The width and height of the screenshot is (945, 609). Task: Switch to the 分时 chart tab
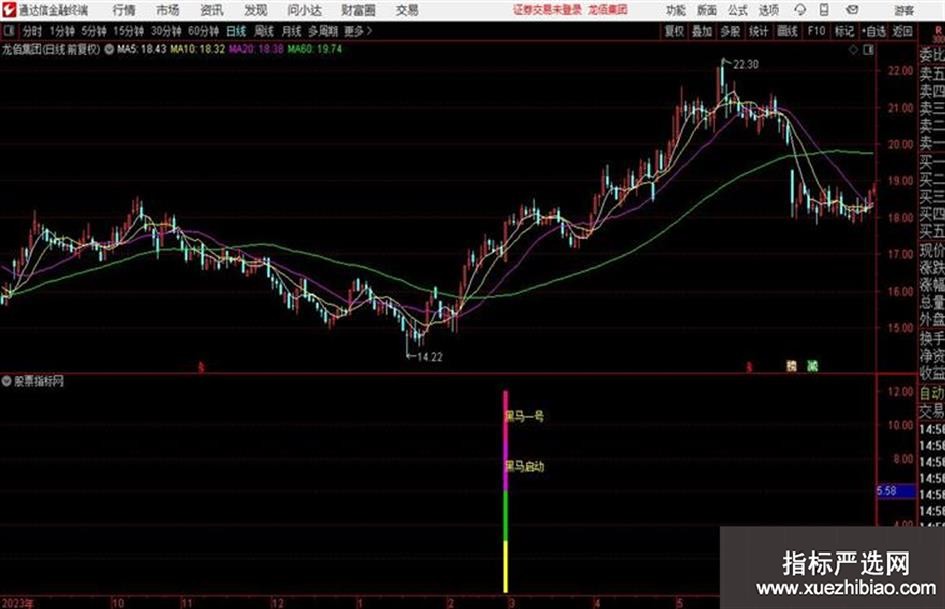(33, 31)
